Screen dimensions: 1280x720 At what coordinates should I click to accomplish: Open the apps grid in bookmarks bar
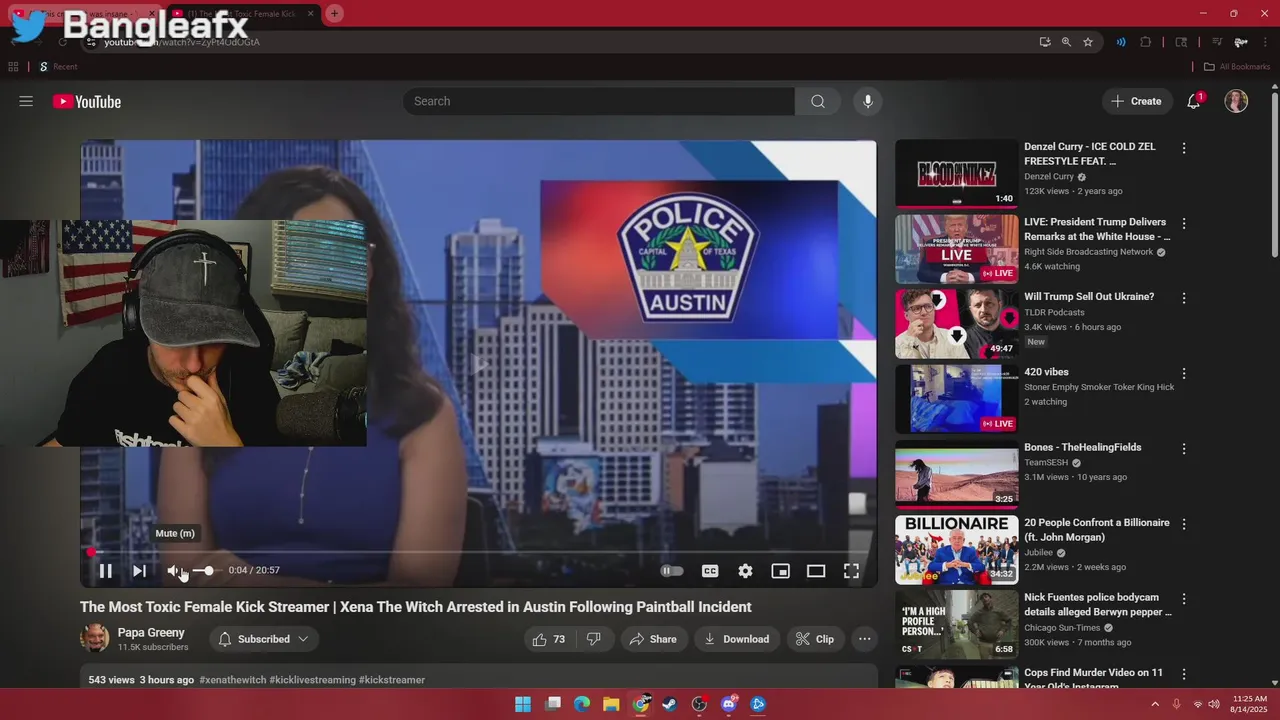pyautogui.click(x=13, y=67)
